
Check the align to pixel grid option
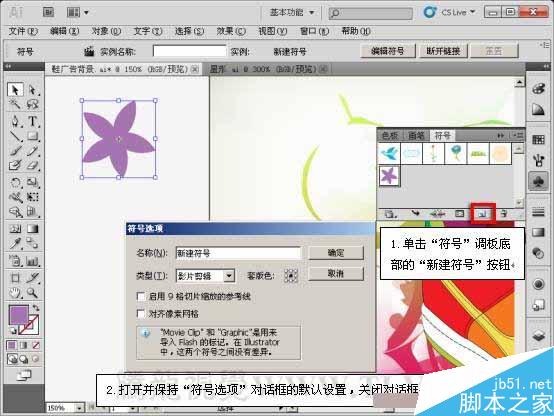point(141,314)
